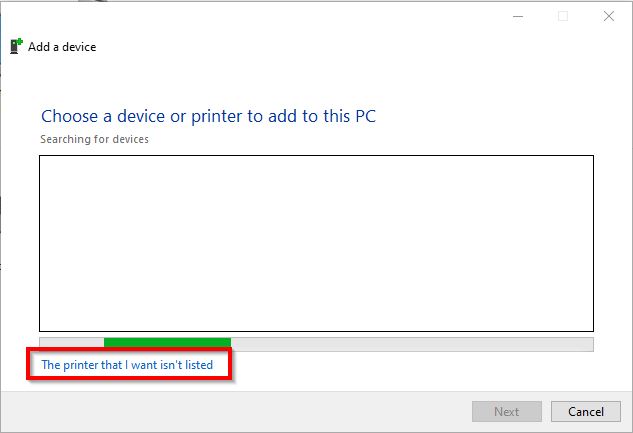Click the "Add a device" title text
The height and width of the screenshot is (433, 633).
pyautogui.click(x=62, y=47)
